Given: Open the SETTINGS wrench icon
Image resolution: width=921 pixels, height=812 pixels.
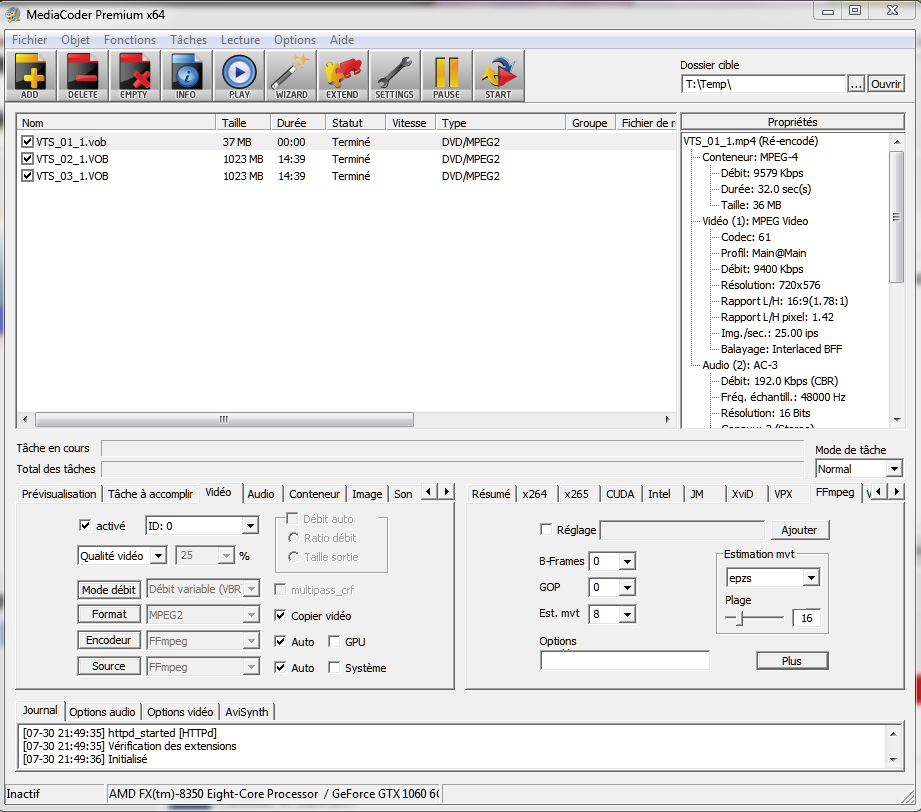Looking at the screenshot, I should coord(394,76).
